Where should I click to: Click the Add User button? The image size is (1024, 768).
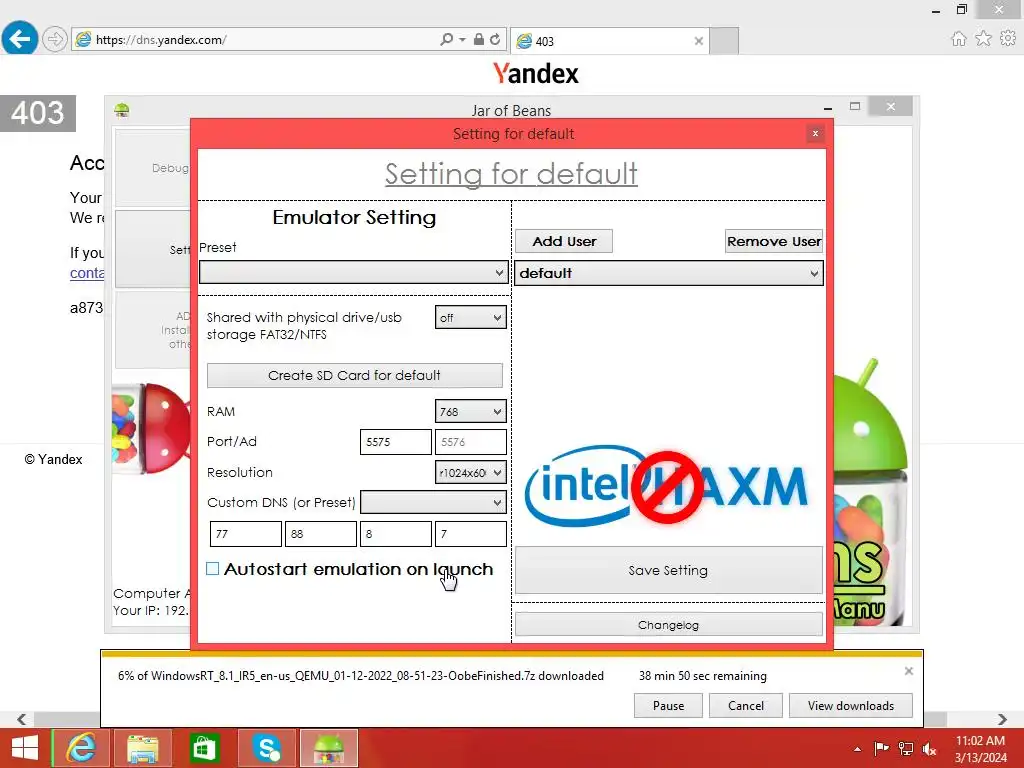pos(564,241)
